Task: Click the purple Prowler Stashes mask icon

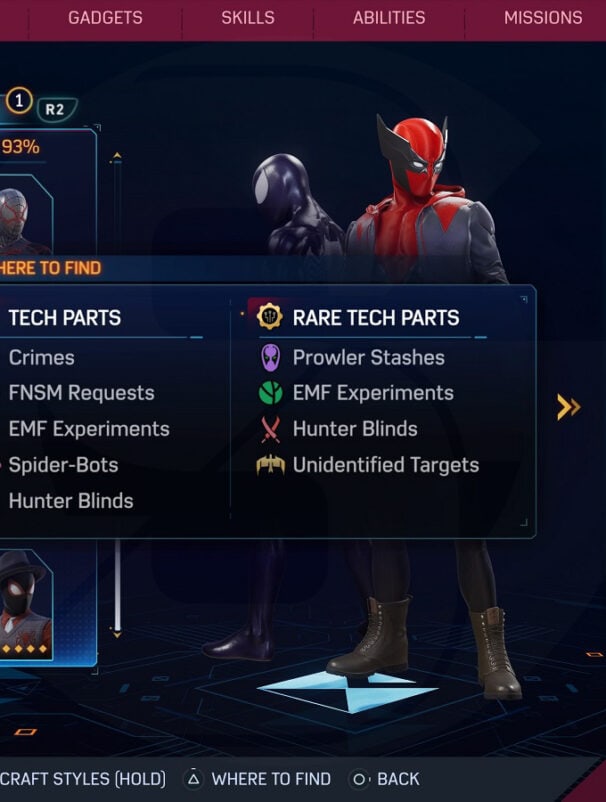Action: (x=271, y=358)
